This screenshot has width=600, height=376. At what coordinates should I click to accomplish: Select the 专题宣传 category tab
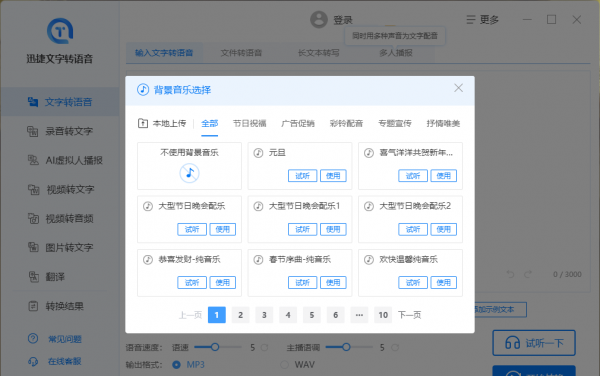pyautogui.click(x=395, y=123)
